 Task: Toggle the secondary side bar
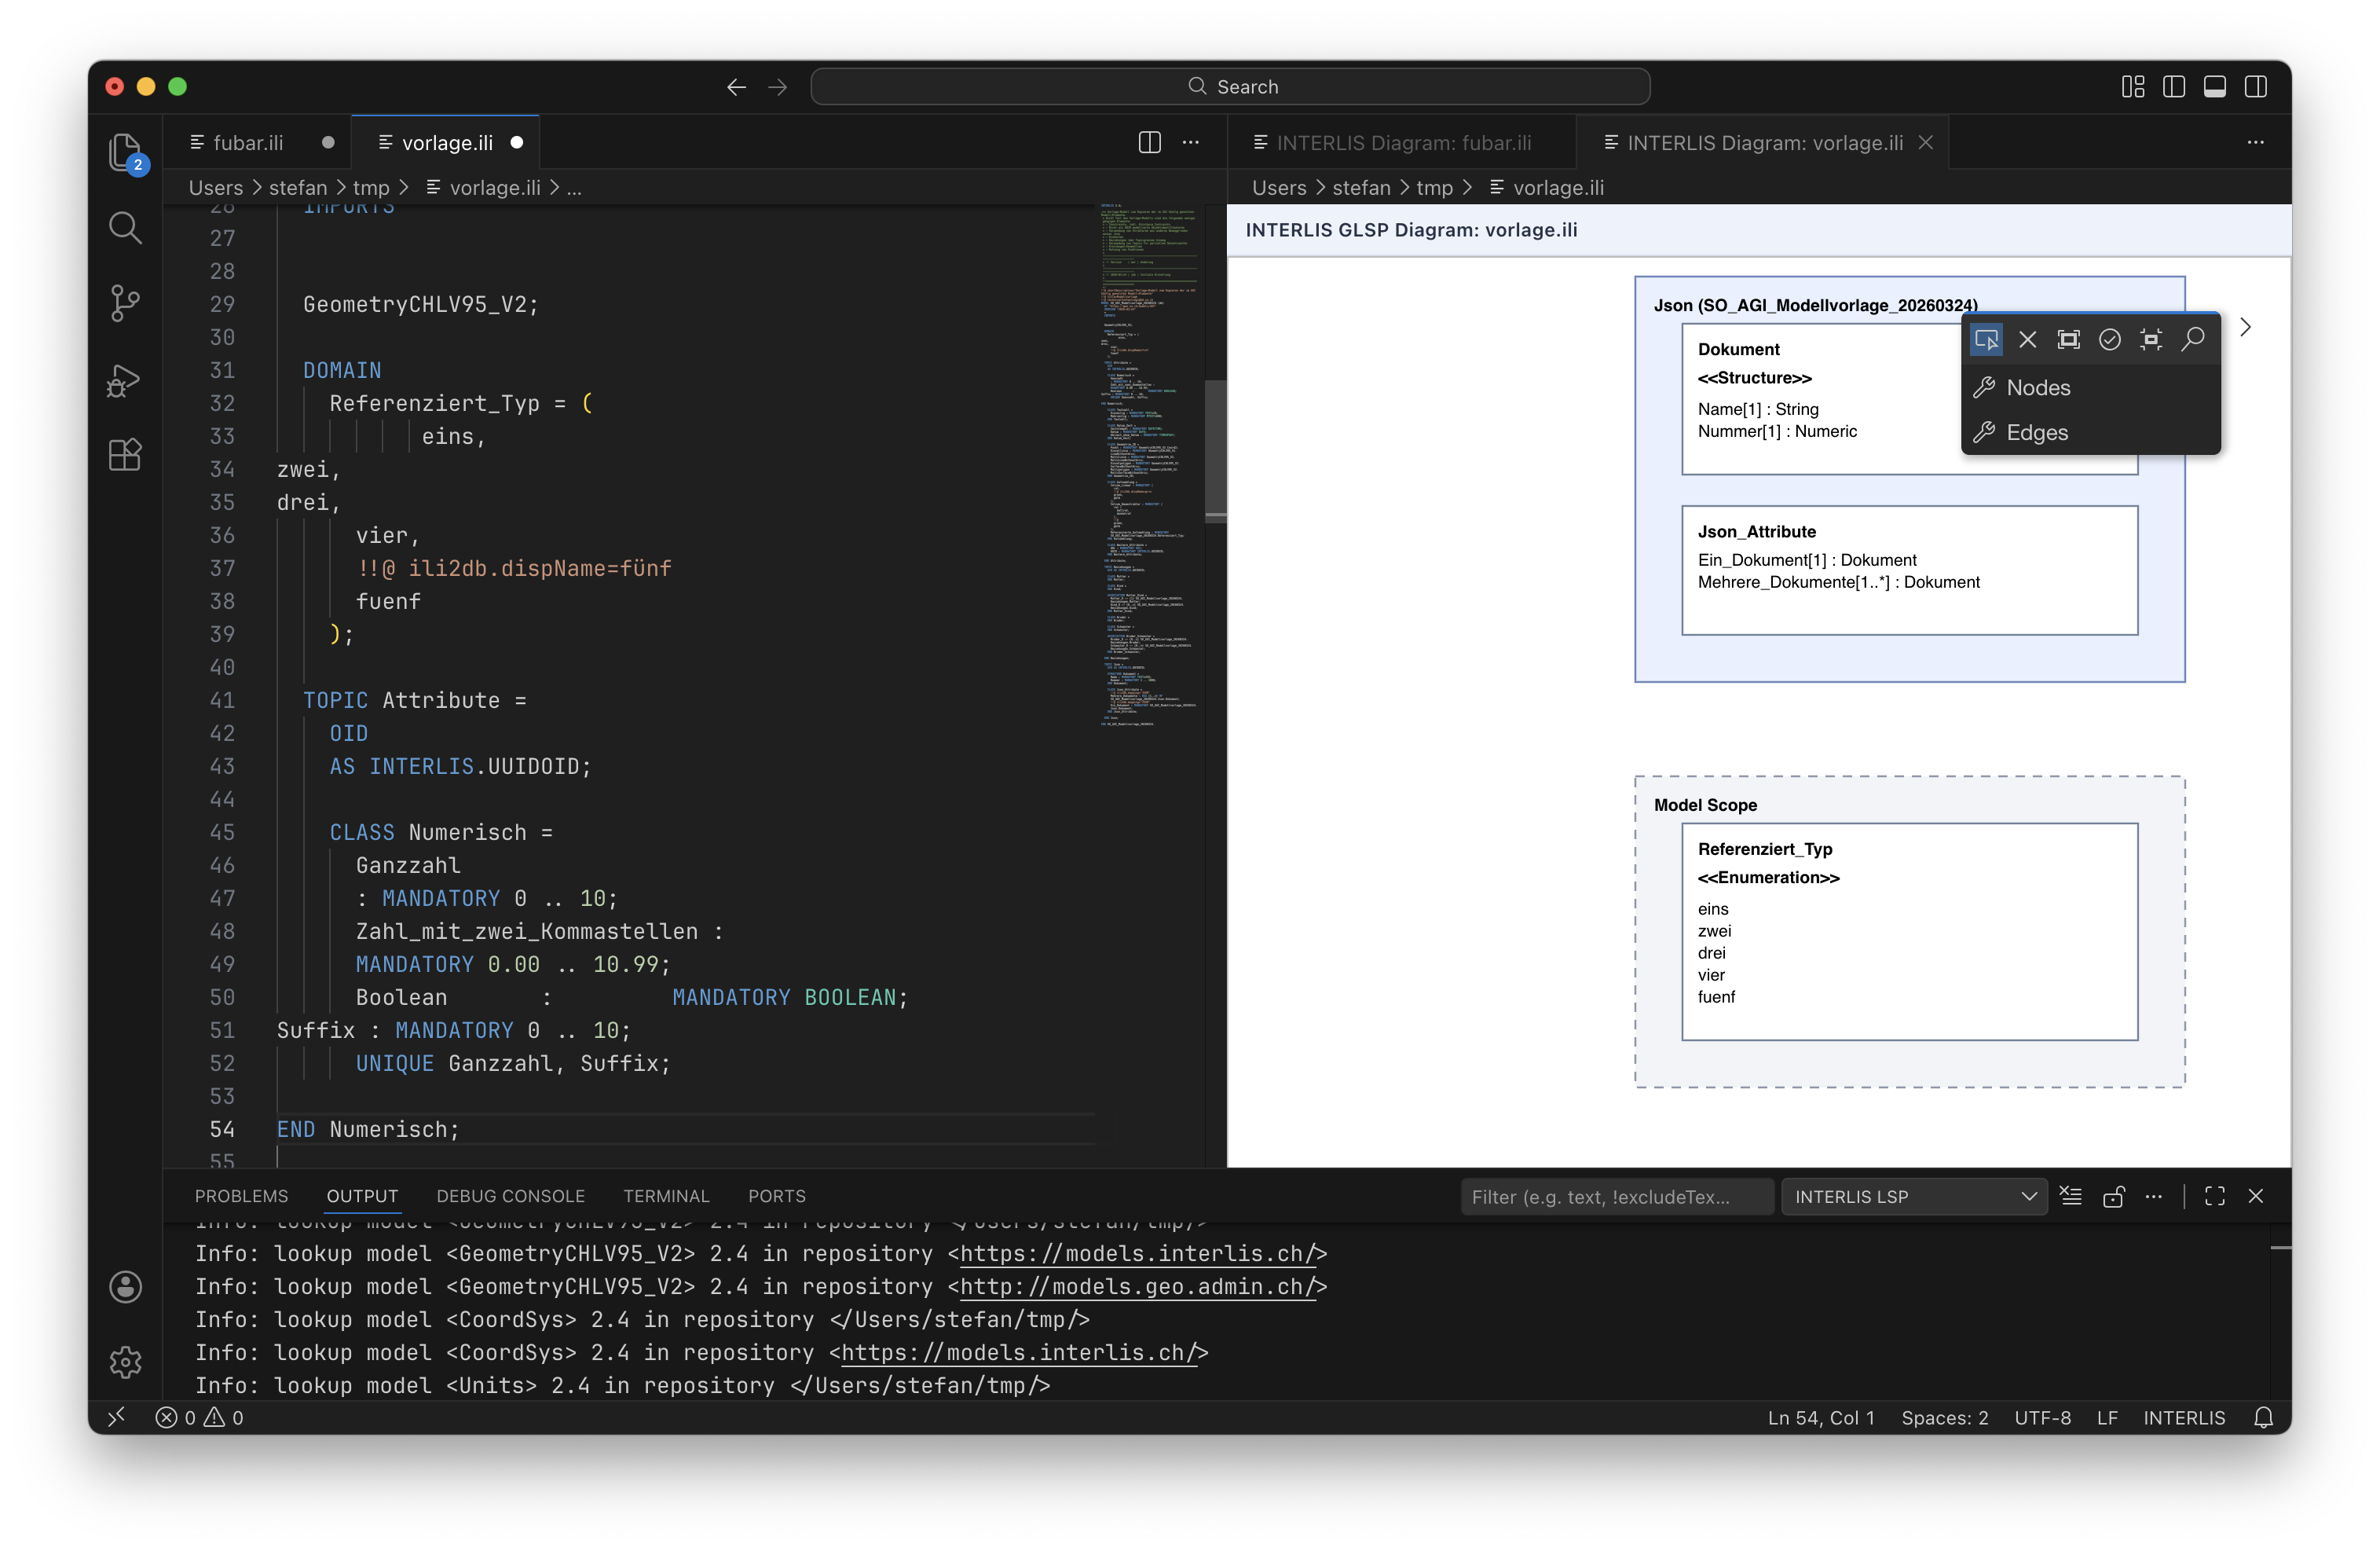pyautogui.click(x=2255, y=87)
